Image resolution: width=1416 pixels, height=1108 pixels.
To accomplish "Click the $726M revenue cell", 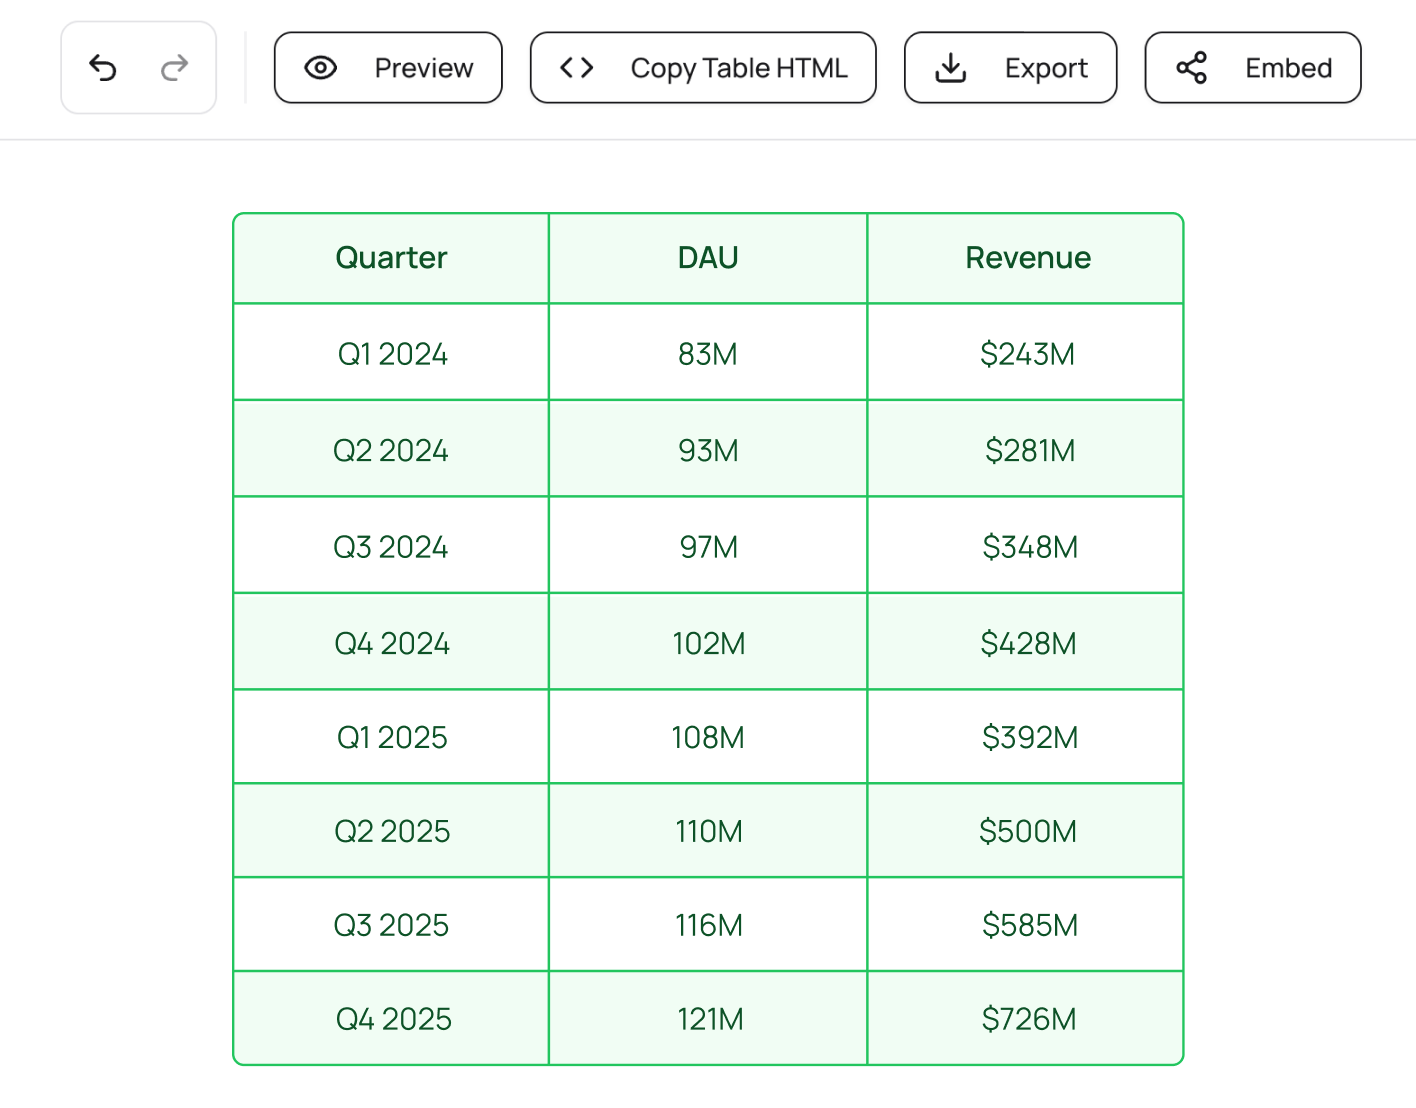I will point(1028,1018).
